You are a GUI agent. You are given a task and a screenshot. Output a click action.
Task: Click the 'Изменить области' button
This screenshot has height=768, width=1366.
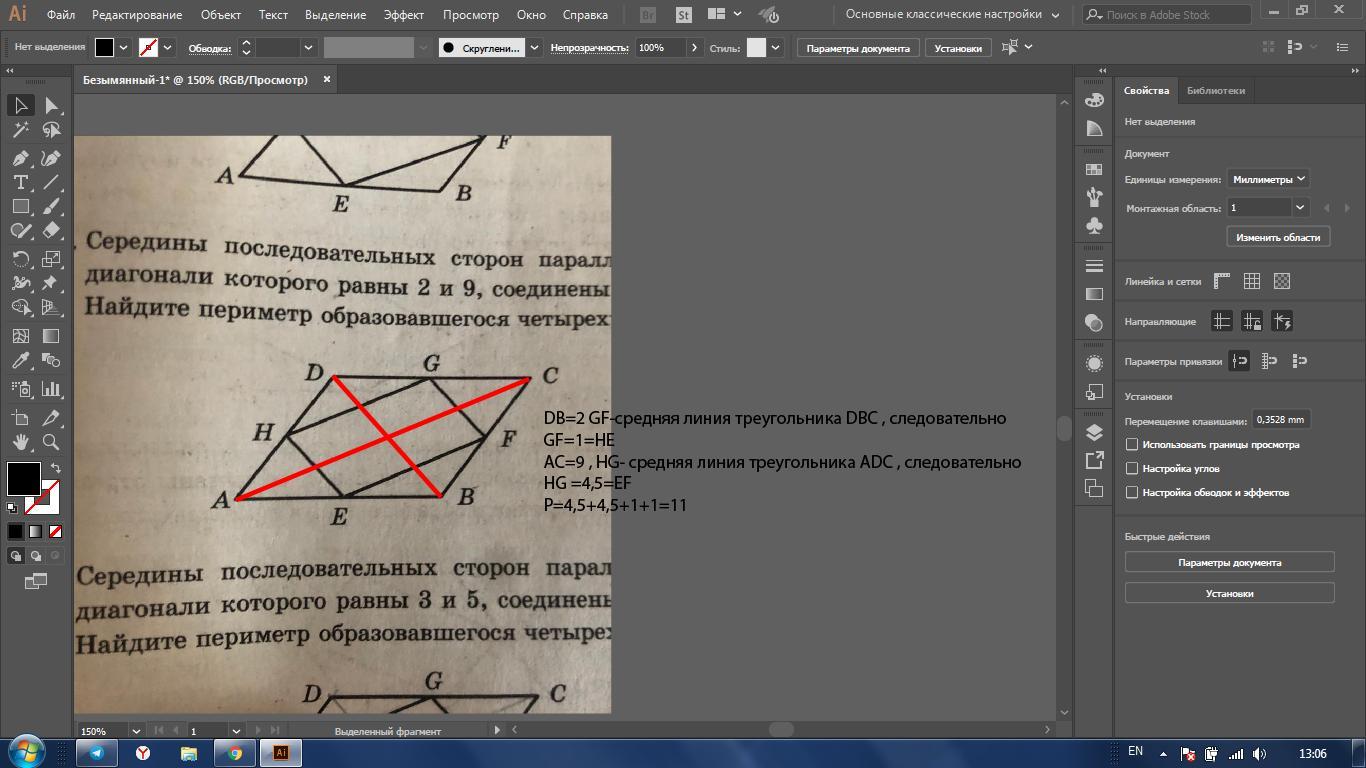(1278, 237)
